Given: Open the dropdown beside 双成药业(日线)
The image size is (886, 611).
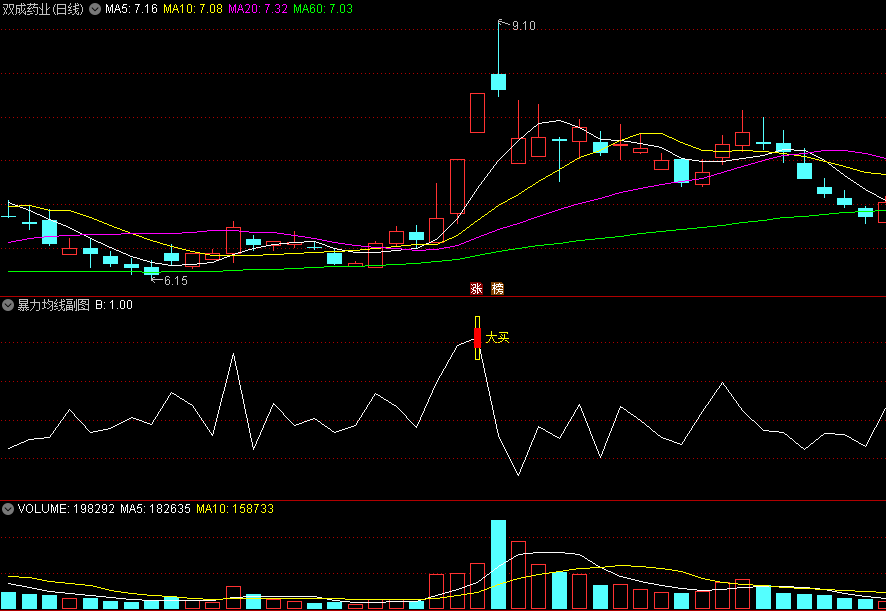Looking at the screenshot, I should (x=95, y=9).
